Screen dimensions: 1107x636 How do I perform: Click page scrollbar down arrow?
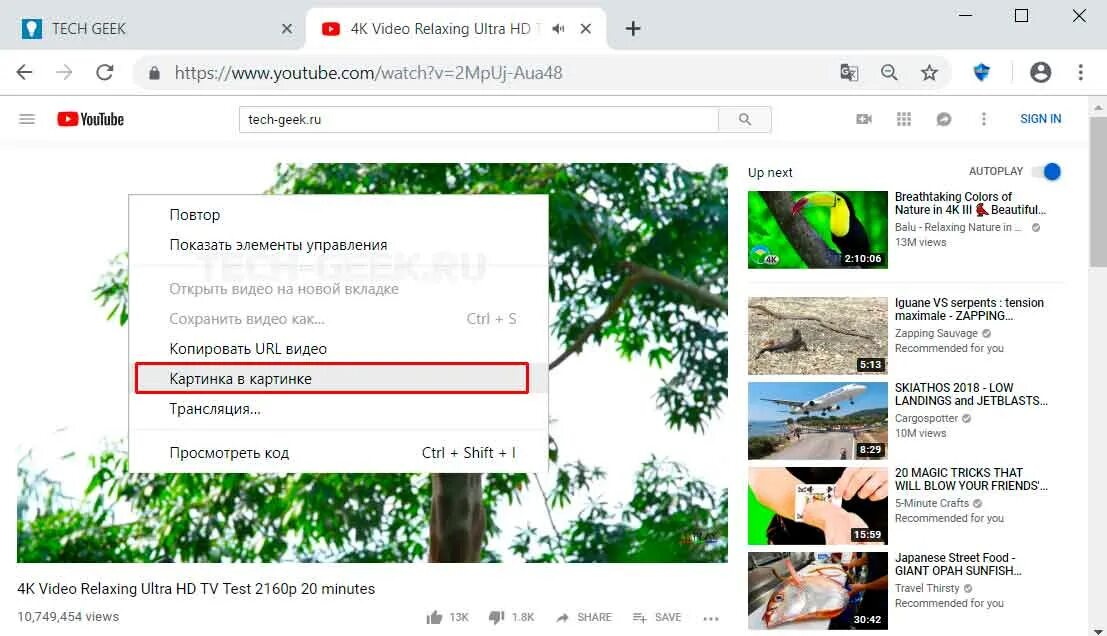(1098, 630)
